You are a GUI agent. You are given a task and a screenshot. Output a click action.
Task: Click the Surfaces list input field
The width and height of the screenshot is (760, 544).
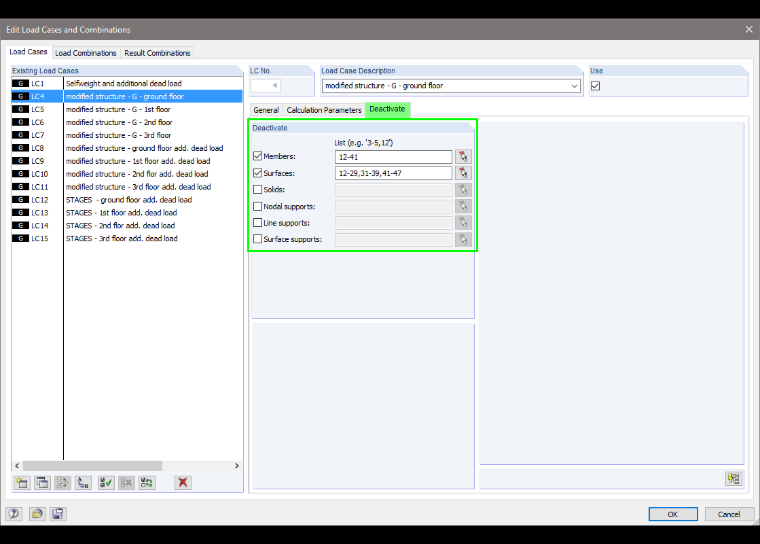pos(394,173)
